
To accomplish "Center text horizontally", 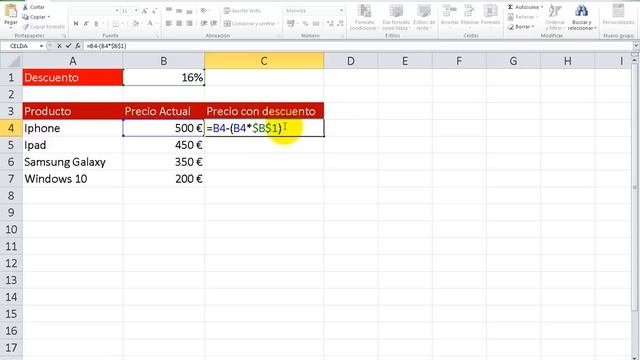I will [179, 24].
